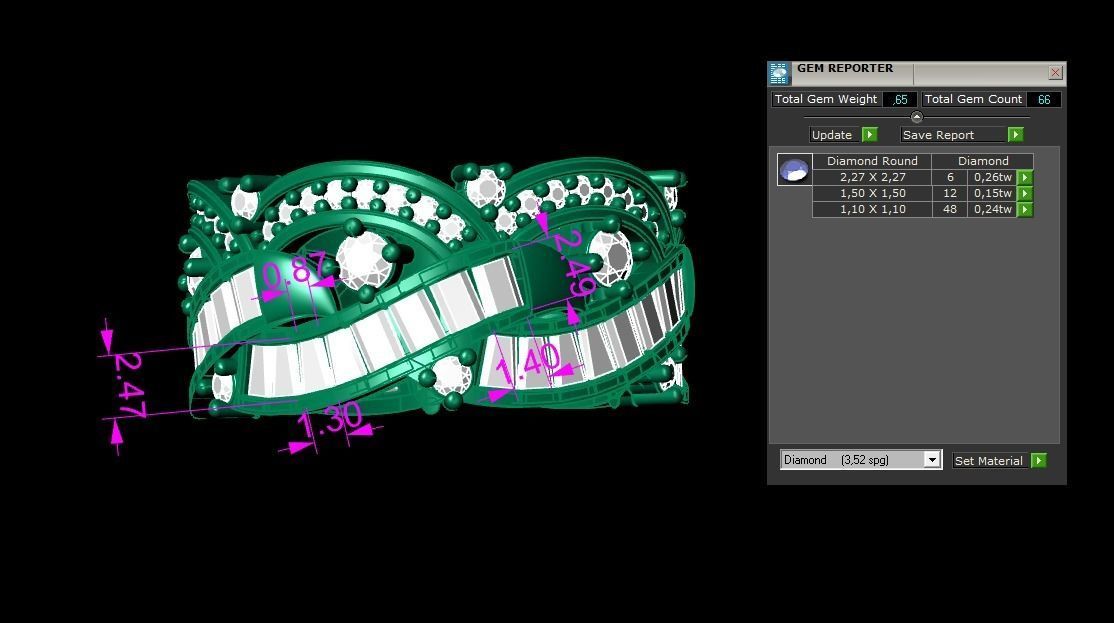Click the '0,15tw' weight cell
Screen dimensions: 1114x623
pos(993,193)
